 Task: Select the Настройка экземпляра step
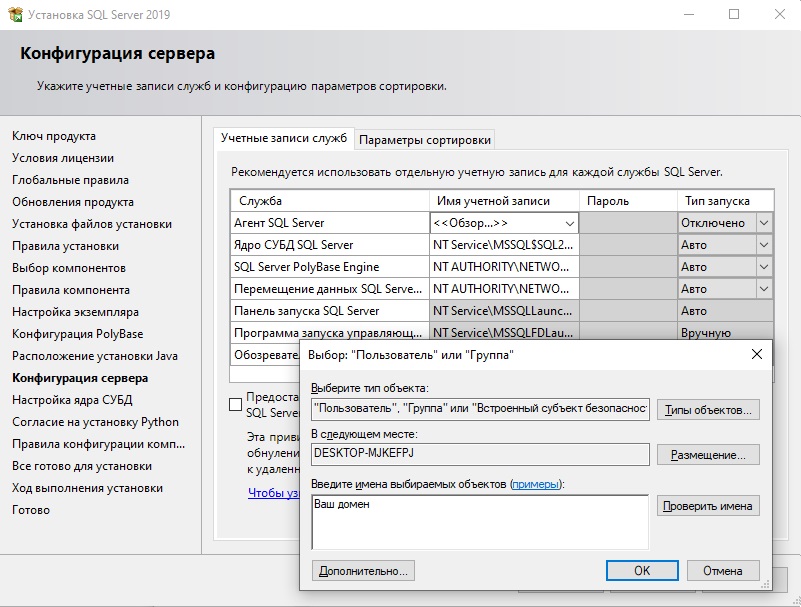[x=76, y=312]
